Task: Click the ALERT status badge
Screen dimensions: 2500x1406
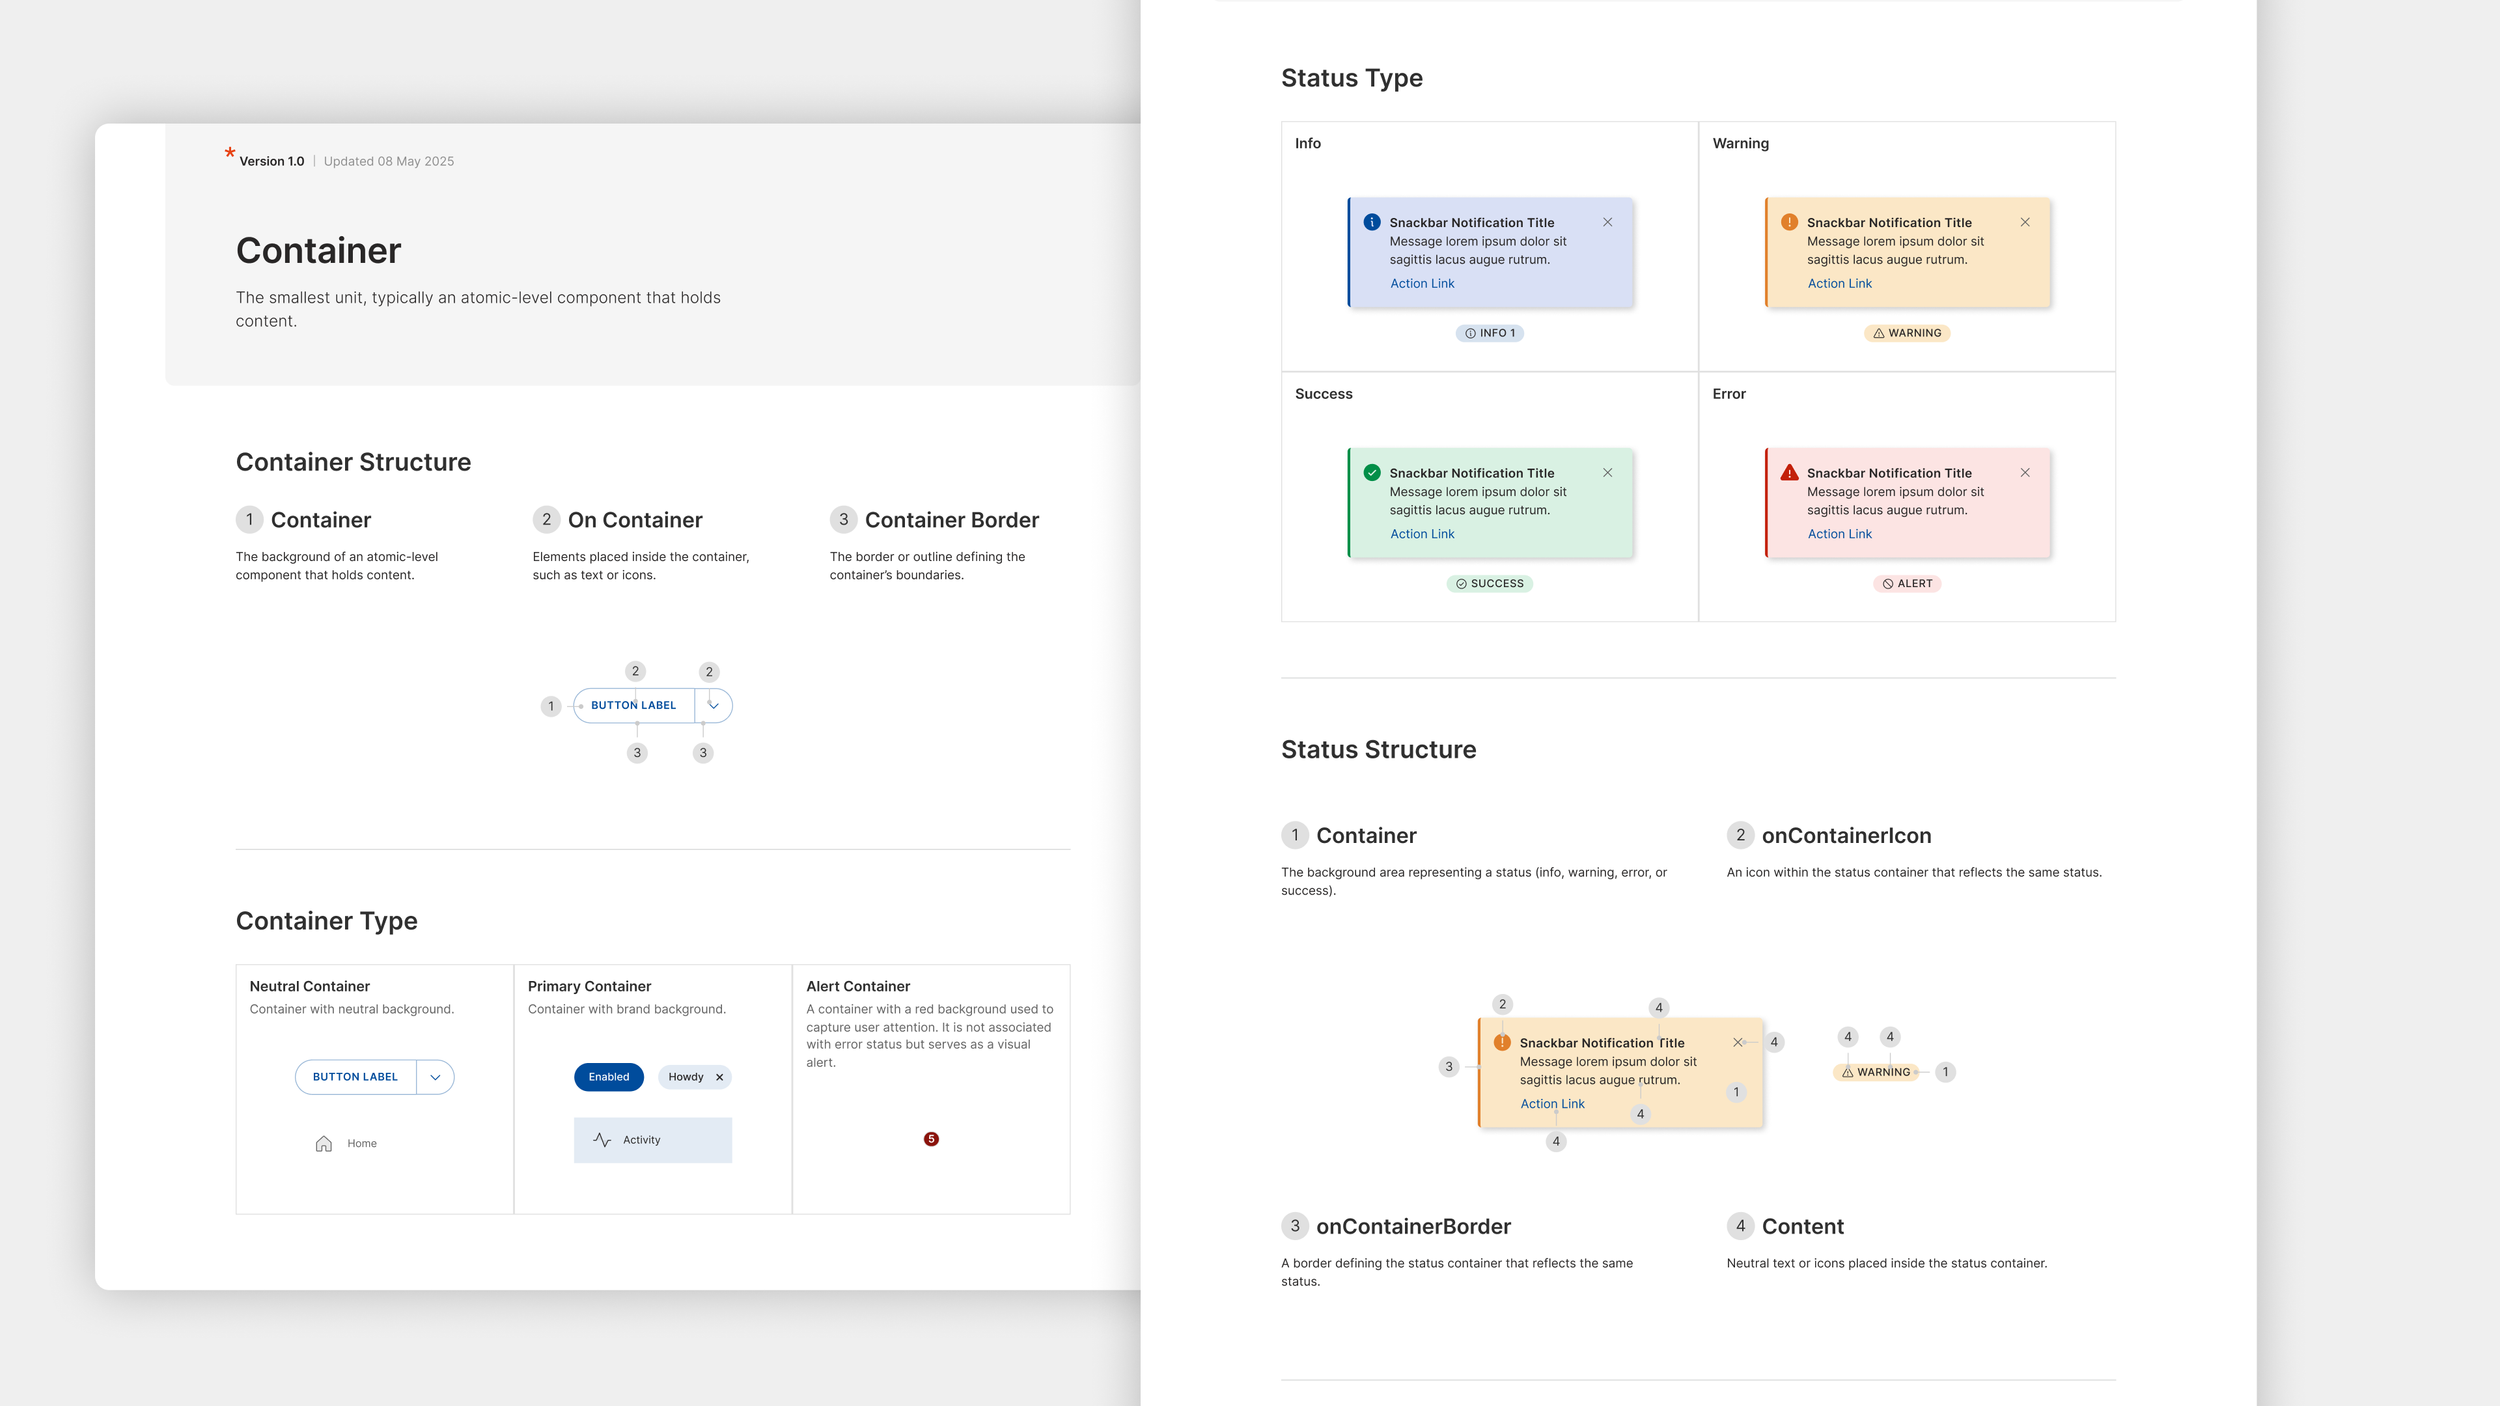Action: click(x=1907, y=583)
